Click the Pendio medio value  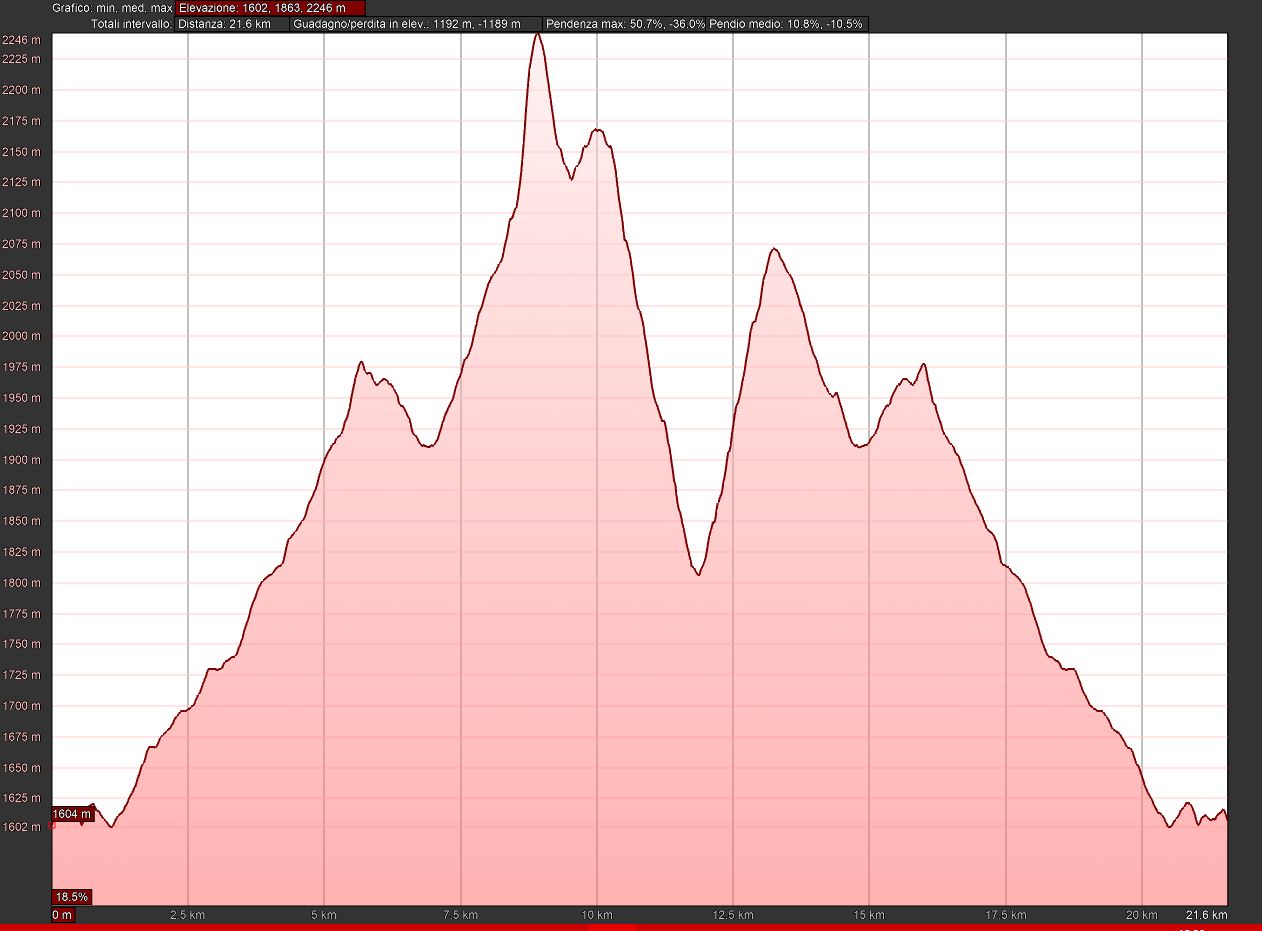point(786,23)
